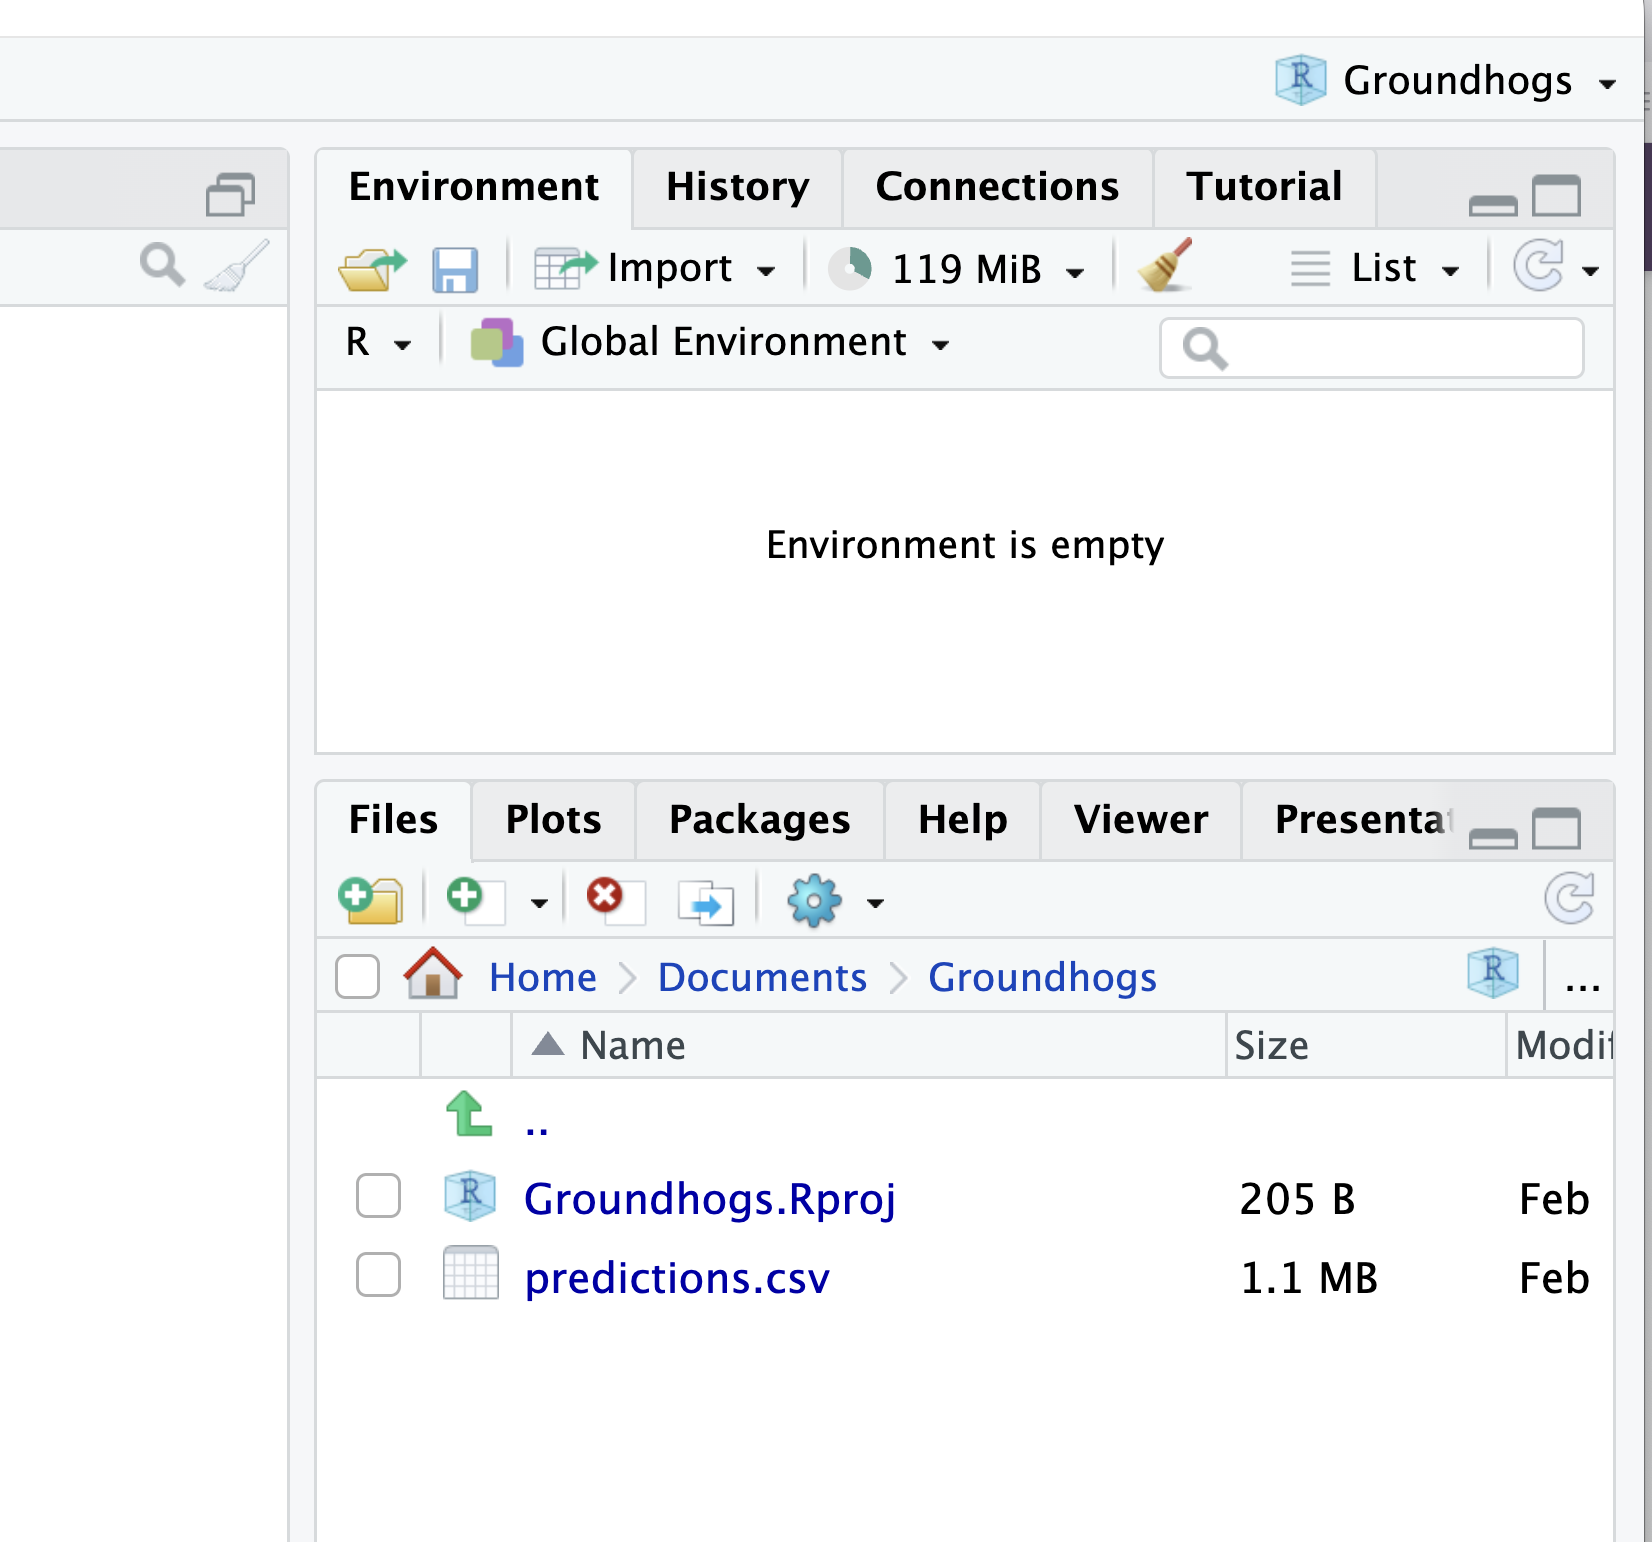Click the environment search field
Image resolution: width=1652 pixels, height=1542 pixels.
point(1370,347)
